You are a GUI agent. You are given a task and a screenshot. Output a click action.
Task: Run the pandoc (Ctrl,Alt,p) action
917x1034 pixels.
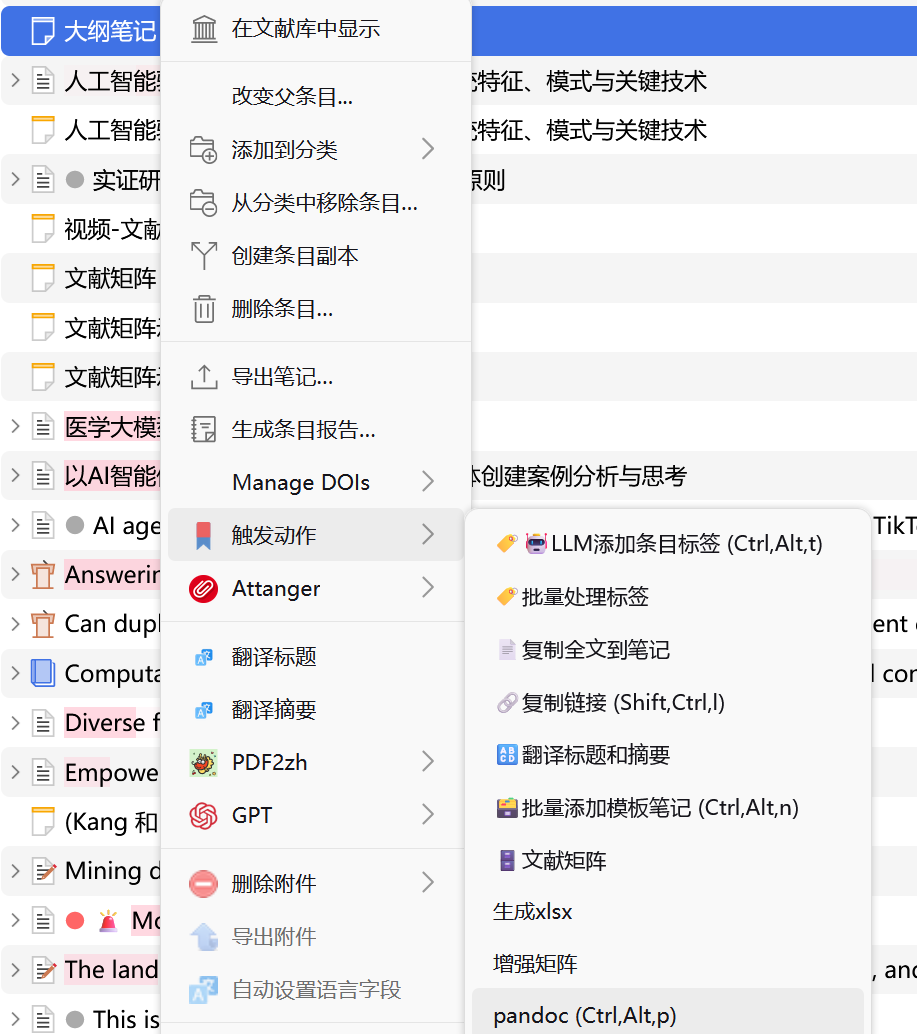668,1014
